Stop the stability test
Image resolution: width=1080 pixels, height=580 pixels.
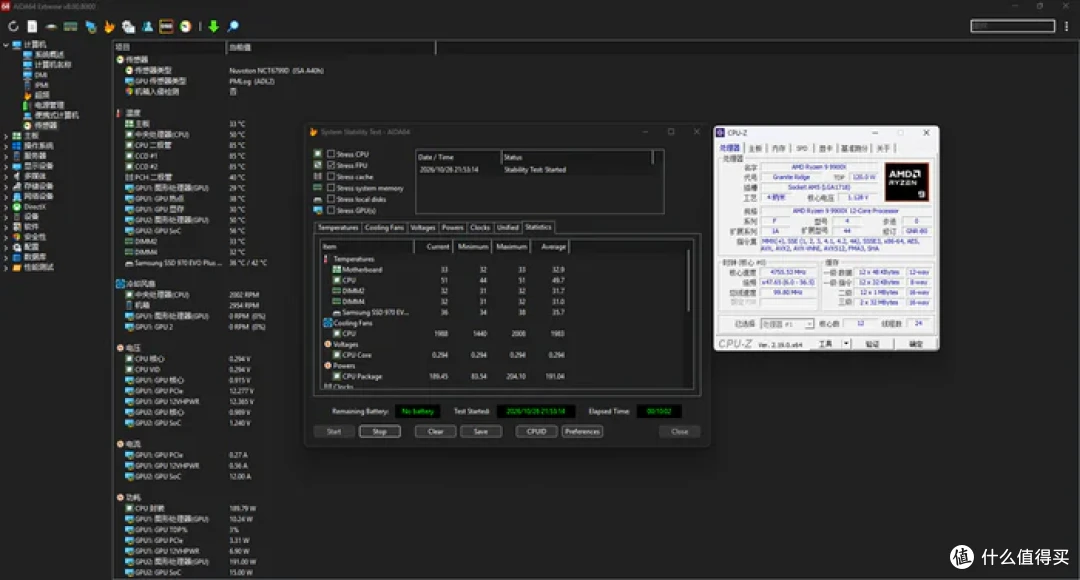pos(380,432)
